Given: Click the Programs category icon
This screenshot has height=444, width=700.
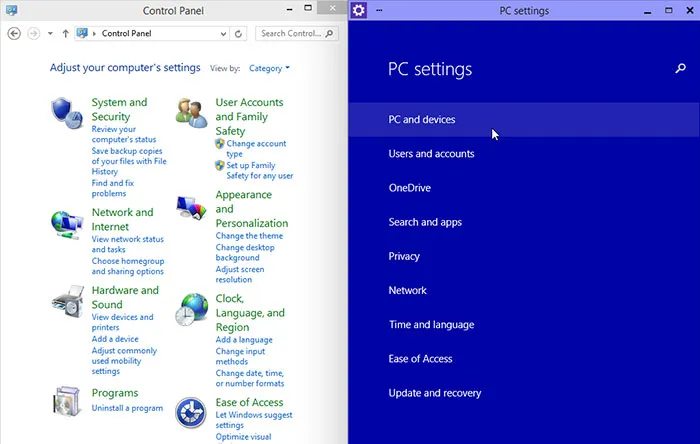Looking at the screenshot, I should 66,399.
